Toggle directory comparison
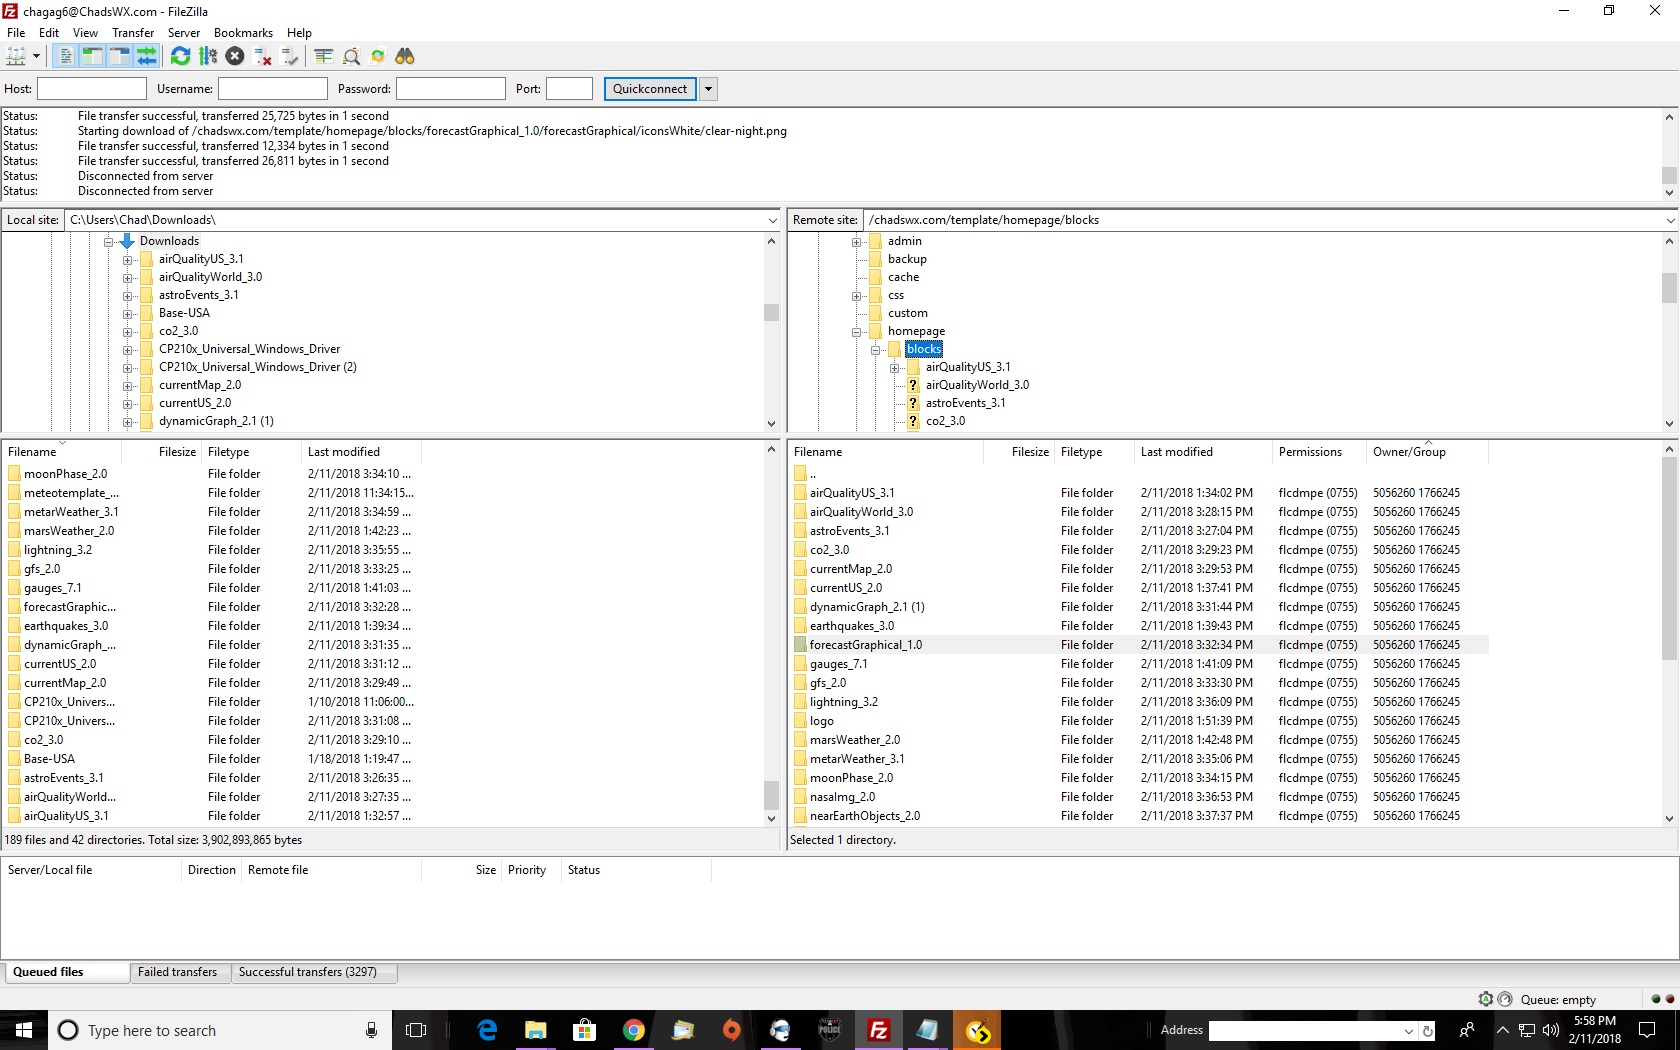 [x=351, y=56]
